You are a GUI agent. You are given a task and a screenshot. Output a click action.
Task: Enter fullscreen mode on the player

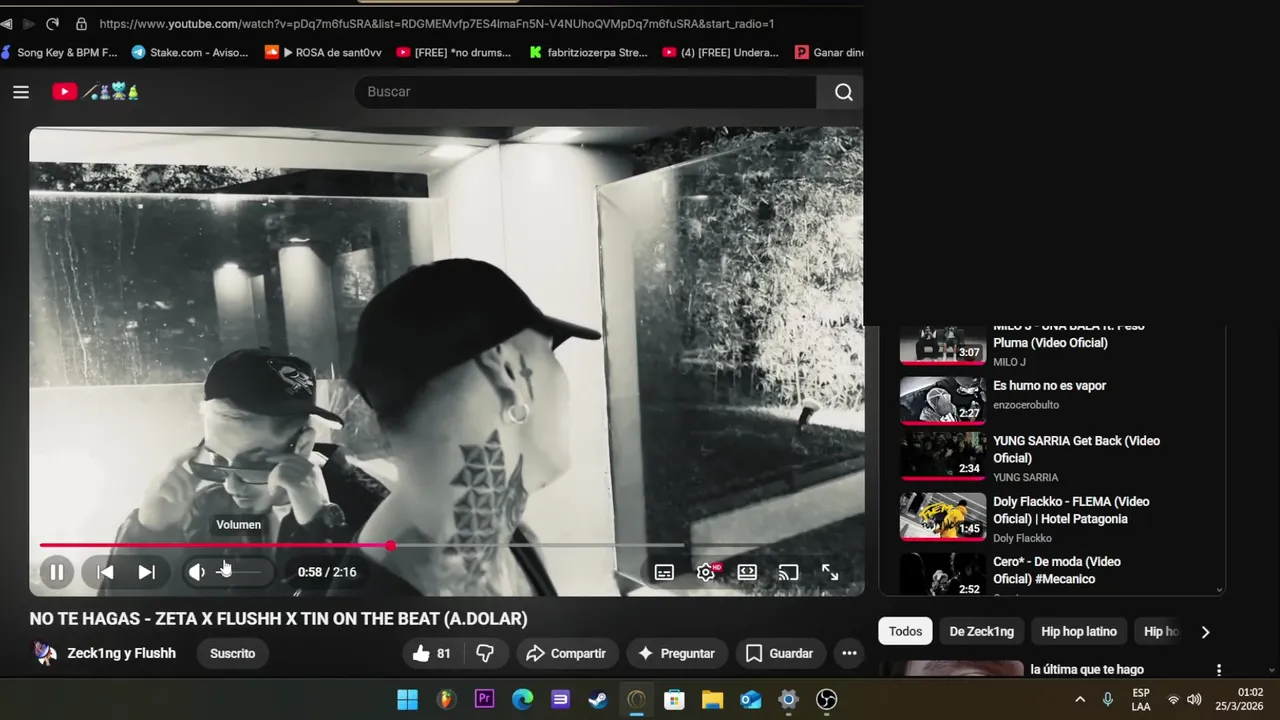(830, 572)
